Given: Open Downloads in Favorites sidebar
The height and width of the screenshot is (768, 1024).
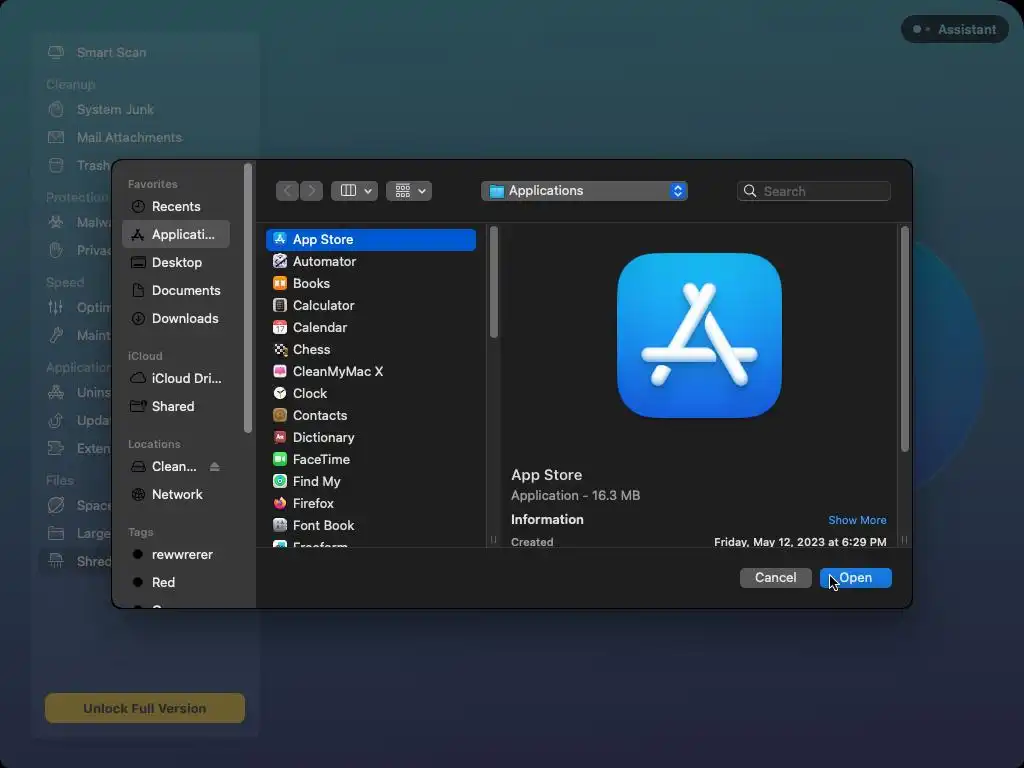Looking at the screenshot, I should [x=176, y=319].
